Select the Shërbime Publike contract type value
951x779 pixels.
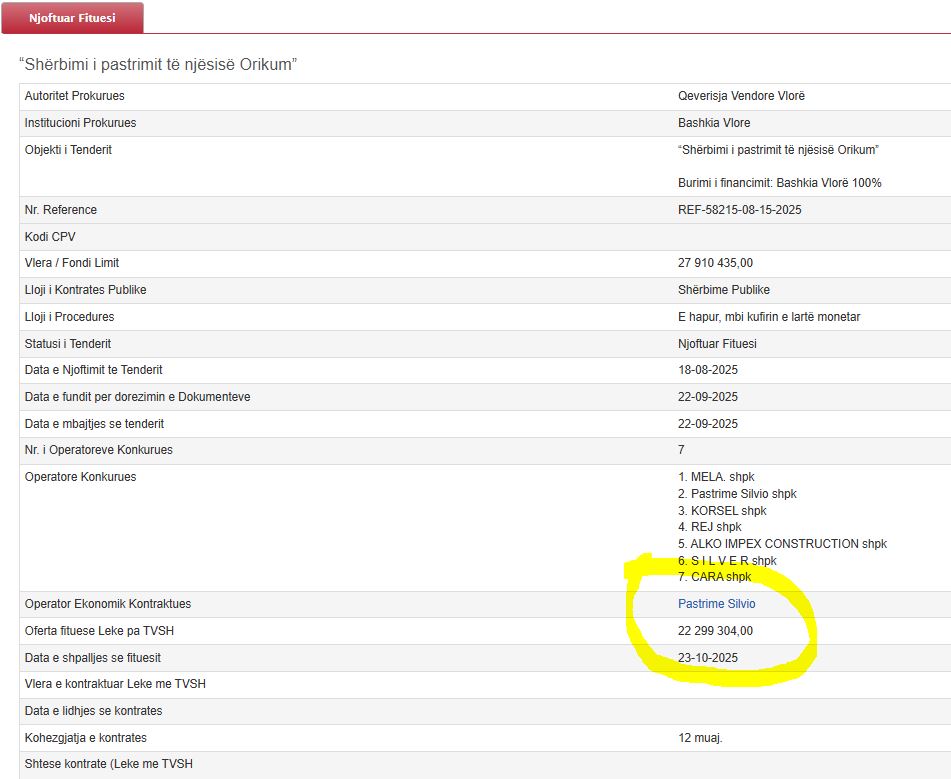tap(724, 290)
